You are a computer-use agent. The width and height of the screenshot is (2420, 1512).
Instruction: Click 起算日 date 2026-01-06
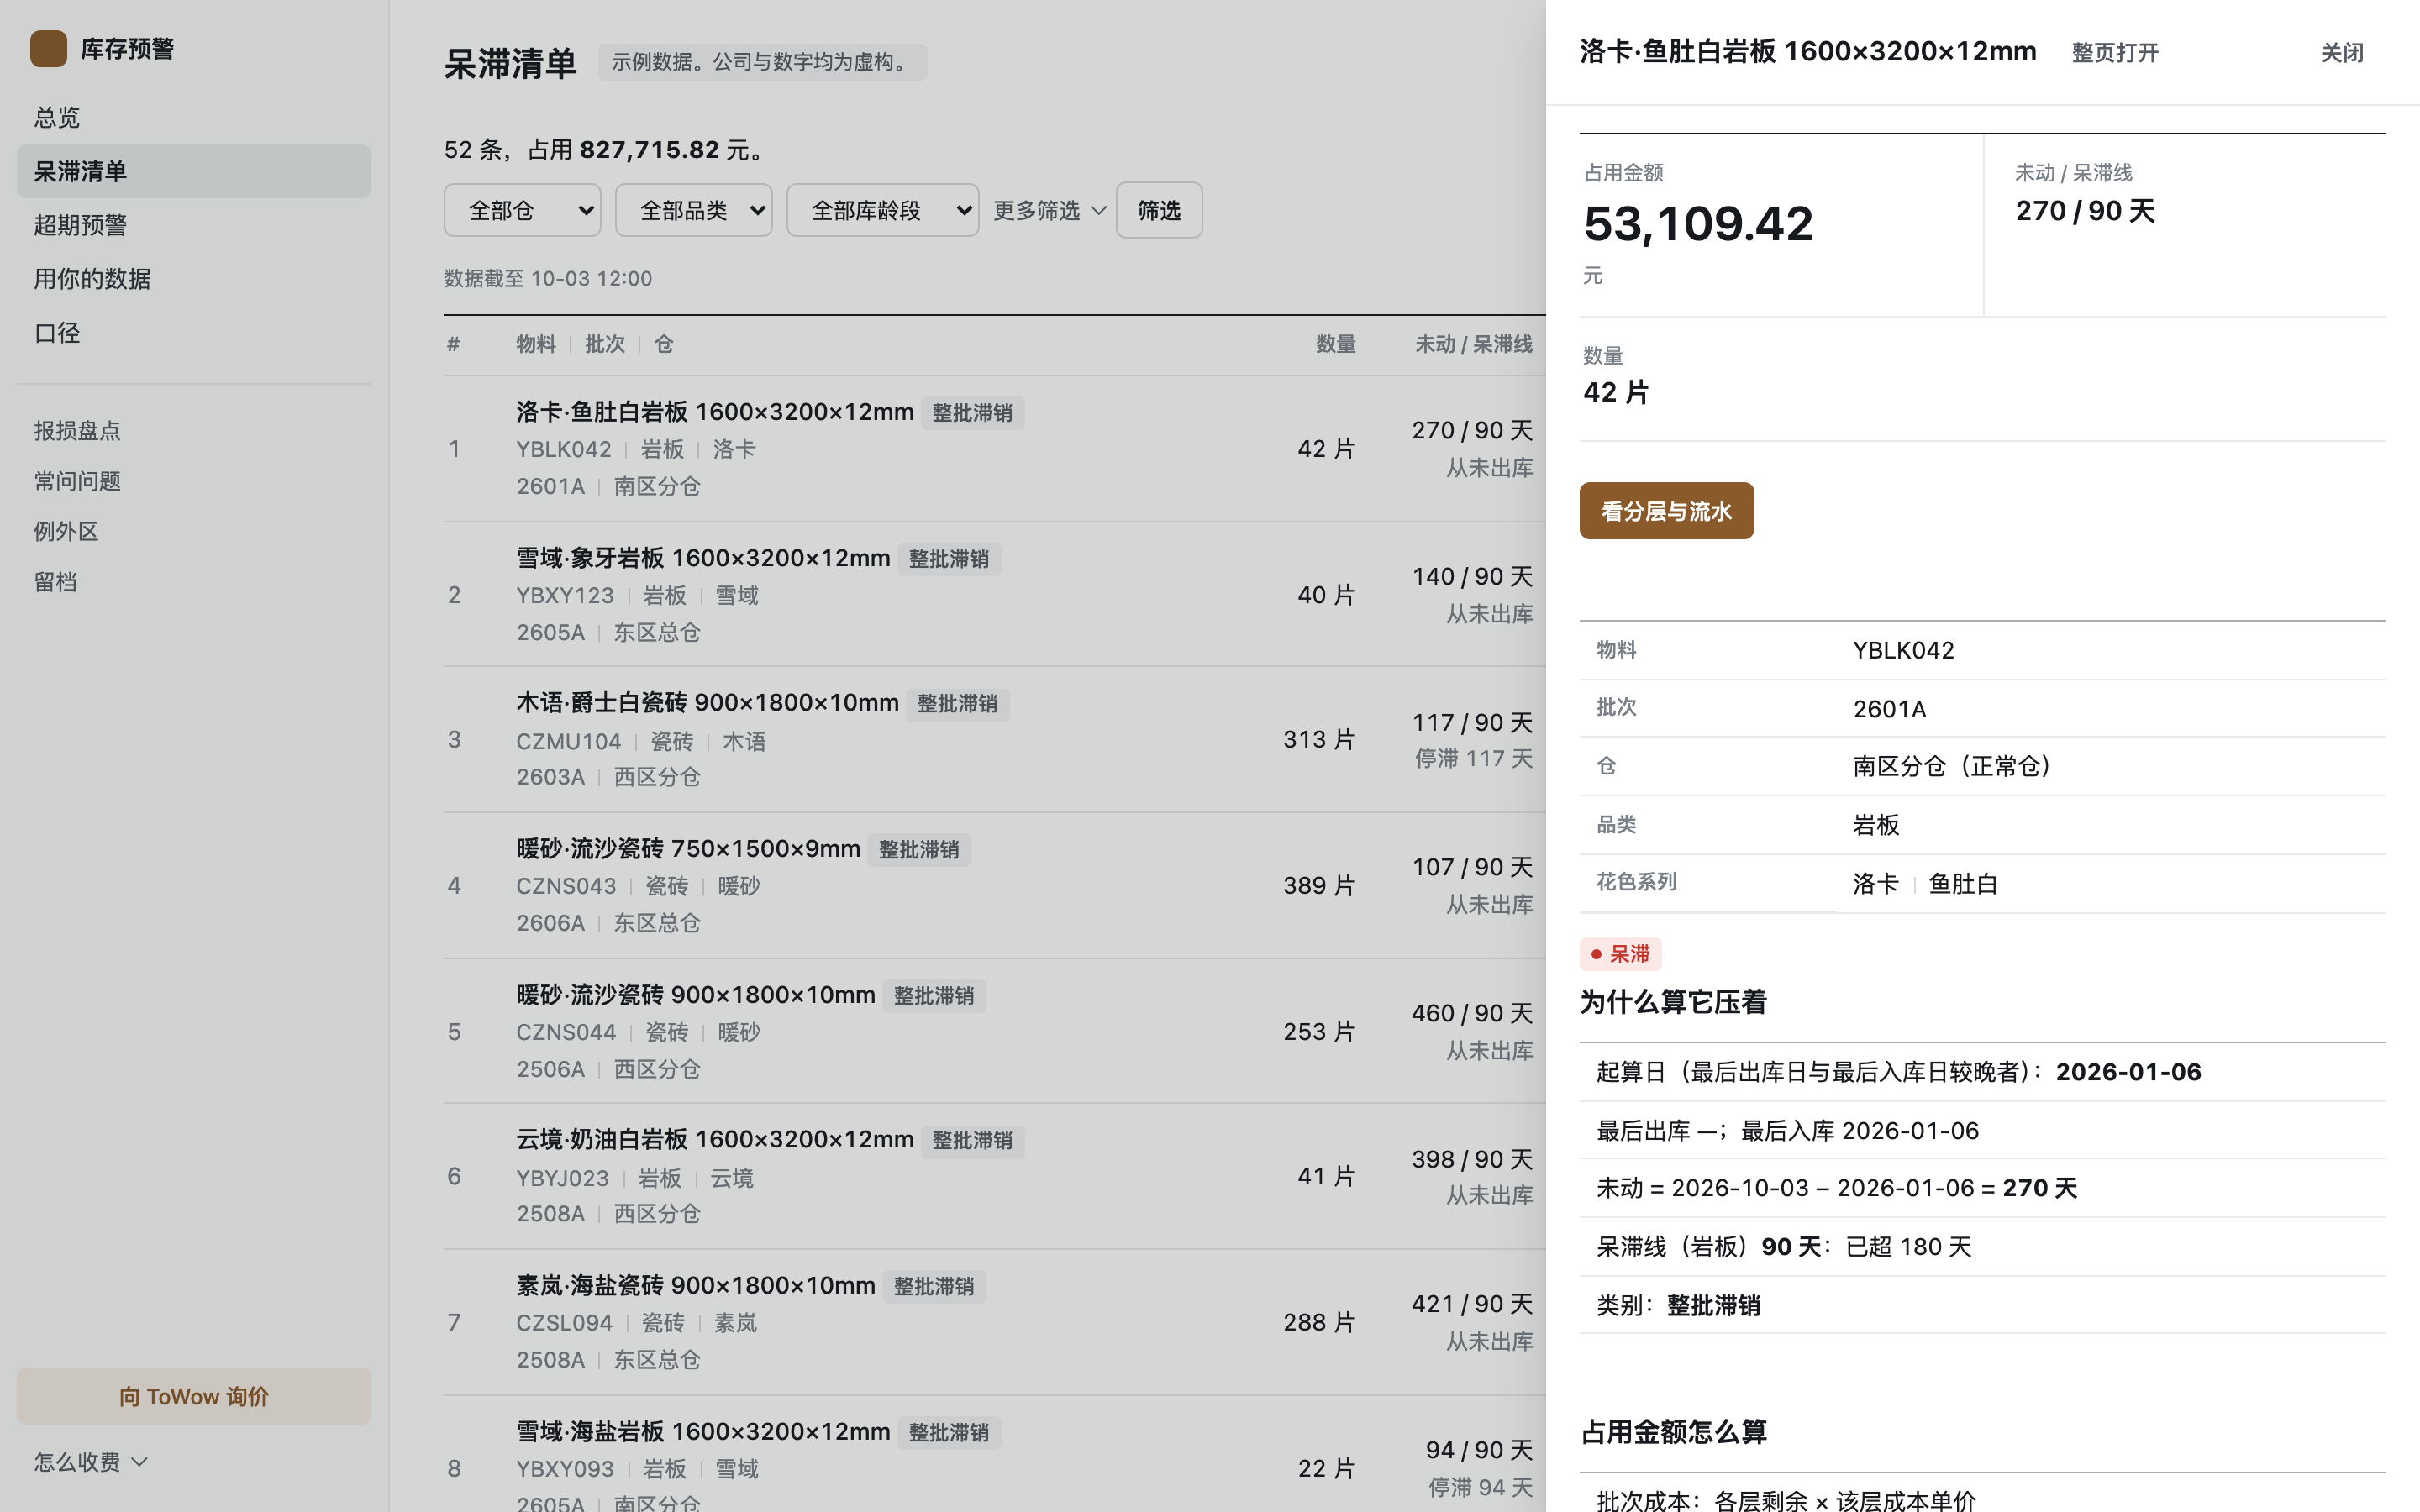pyautogui.click(x=2128, y=1072)
